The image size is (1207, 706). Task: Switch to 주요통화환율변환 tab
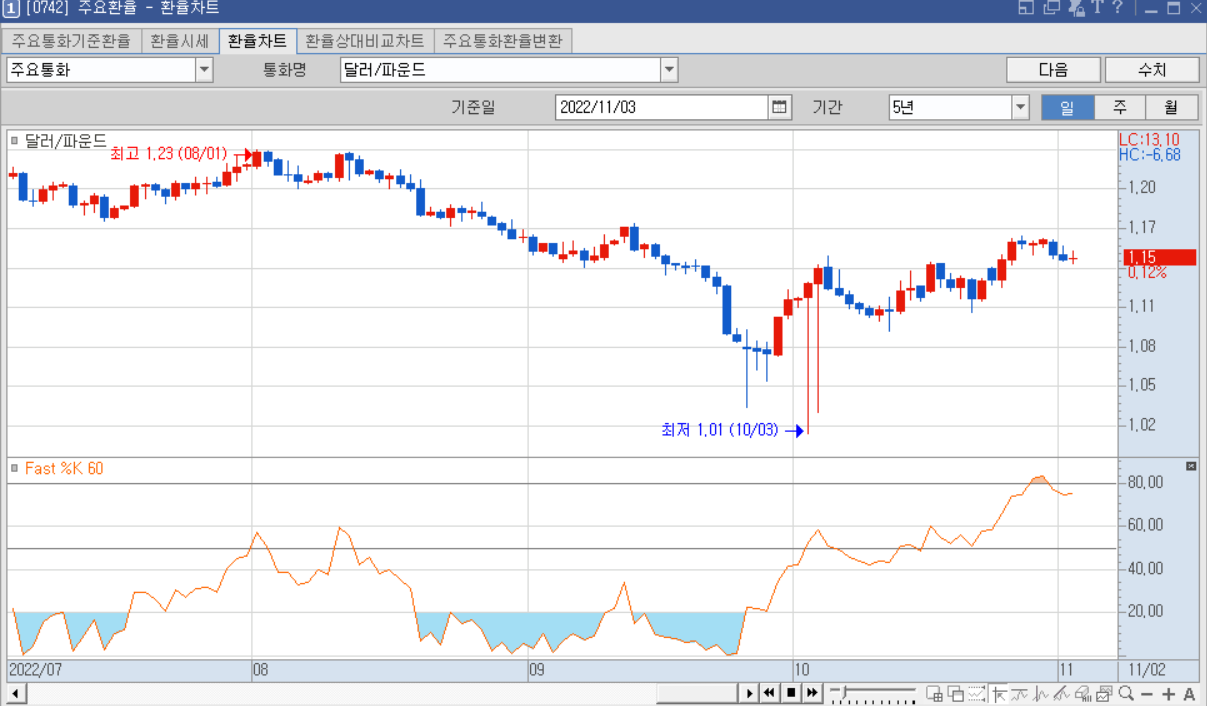503,41
